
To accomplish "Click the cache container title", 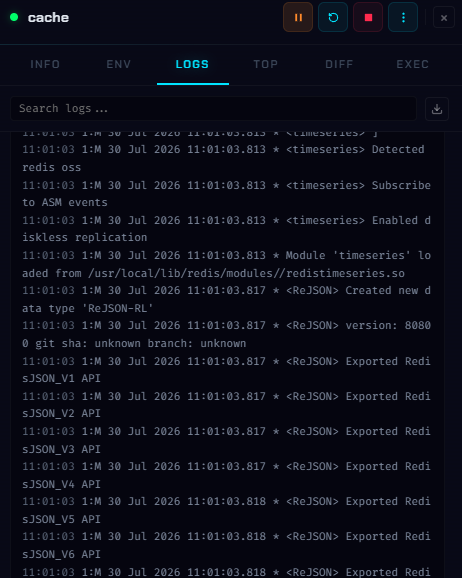I will coord(48,18).
